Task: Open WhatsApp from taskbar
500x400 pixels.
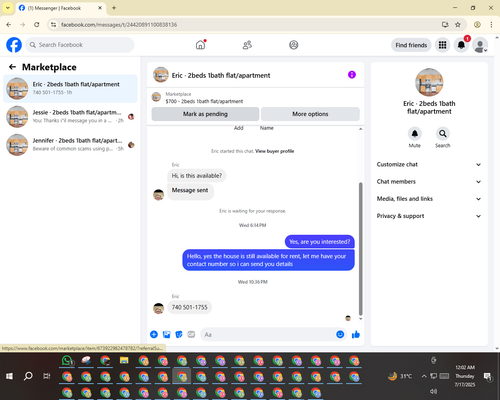Action: pyautogui.click(x=68, y=361)
